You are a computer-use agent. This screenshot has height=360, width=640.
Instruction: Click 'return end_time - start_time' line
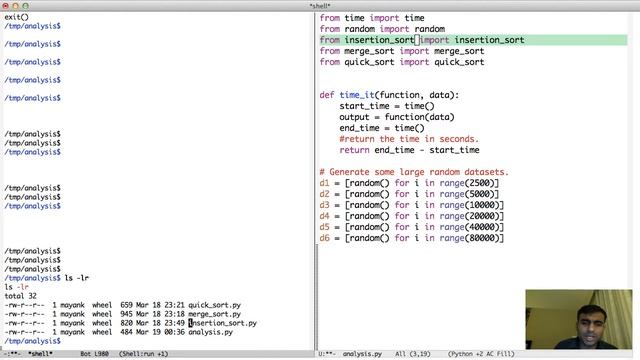coord(409,150)
